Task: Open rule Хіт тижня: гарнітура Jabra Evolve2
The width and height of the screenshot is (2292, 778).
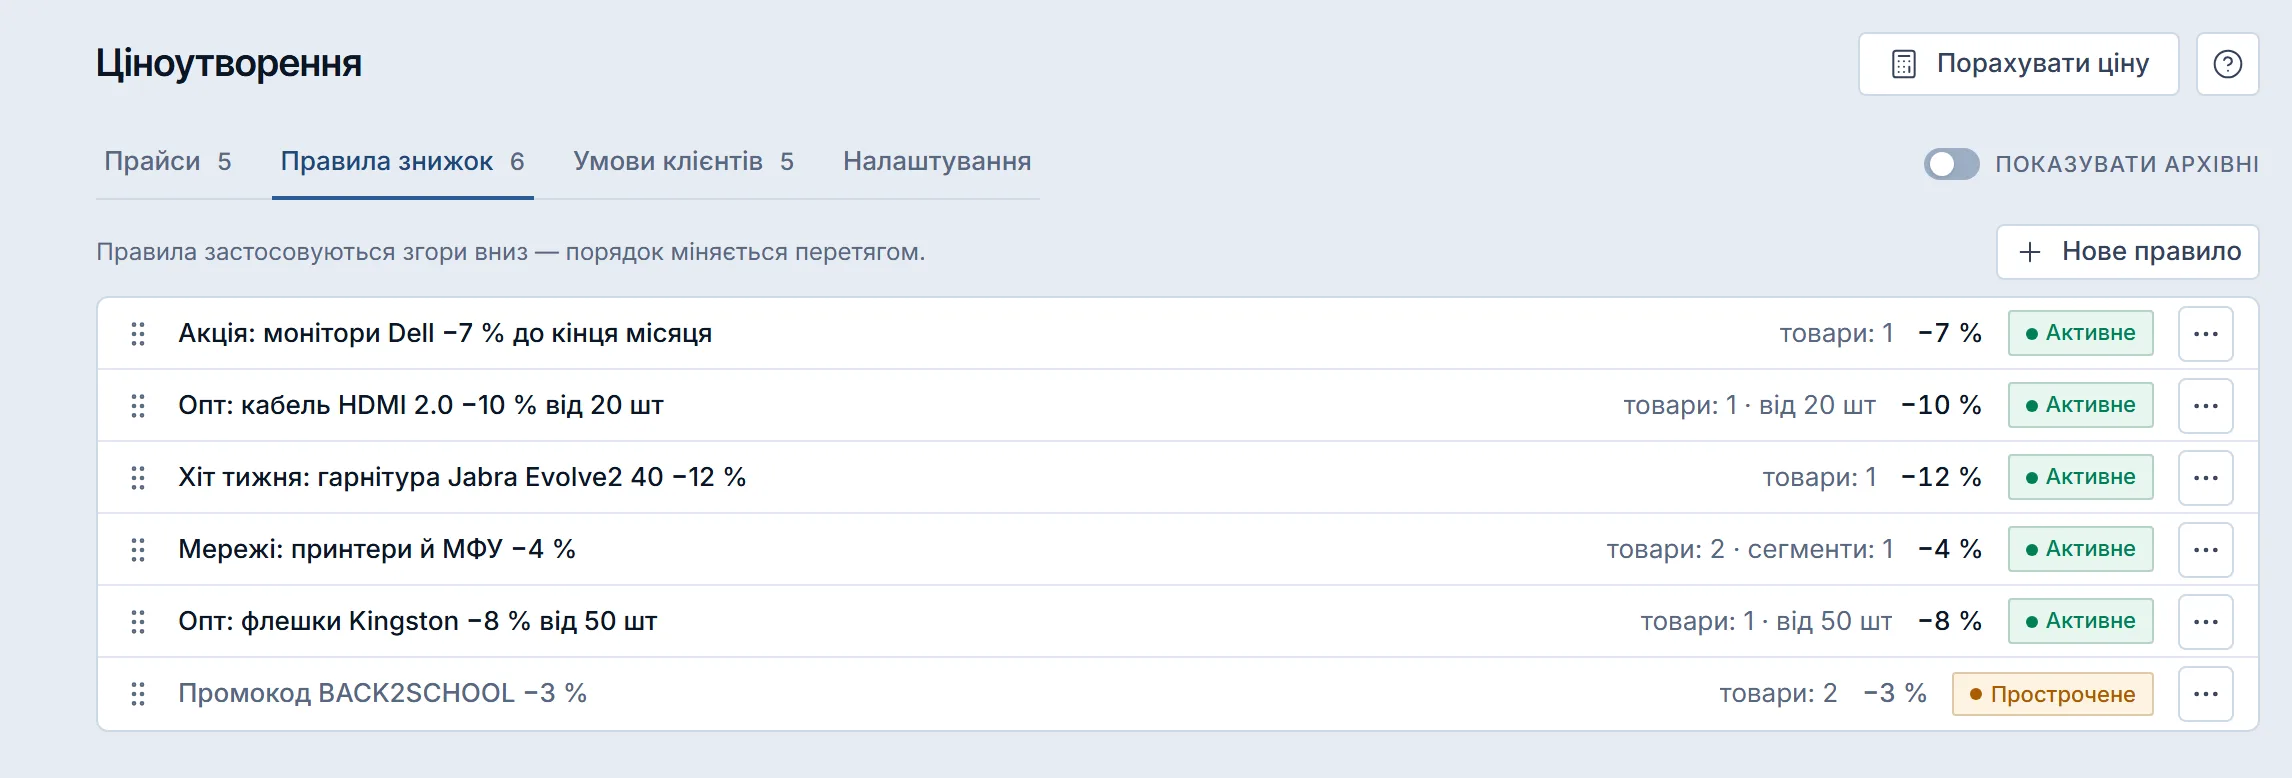Action: [x=462, y=477]
